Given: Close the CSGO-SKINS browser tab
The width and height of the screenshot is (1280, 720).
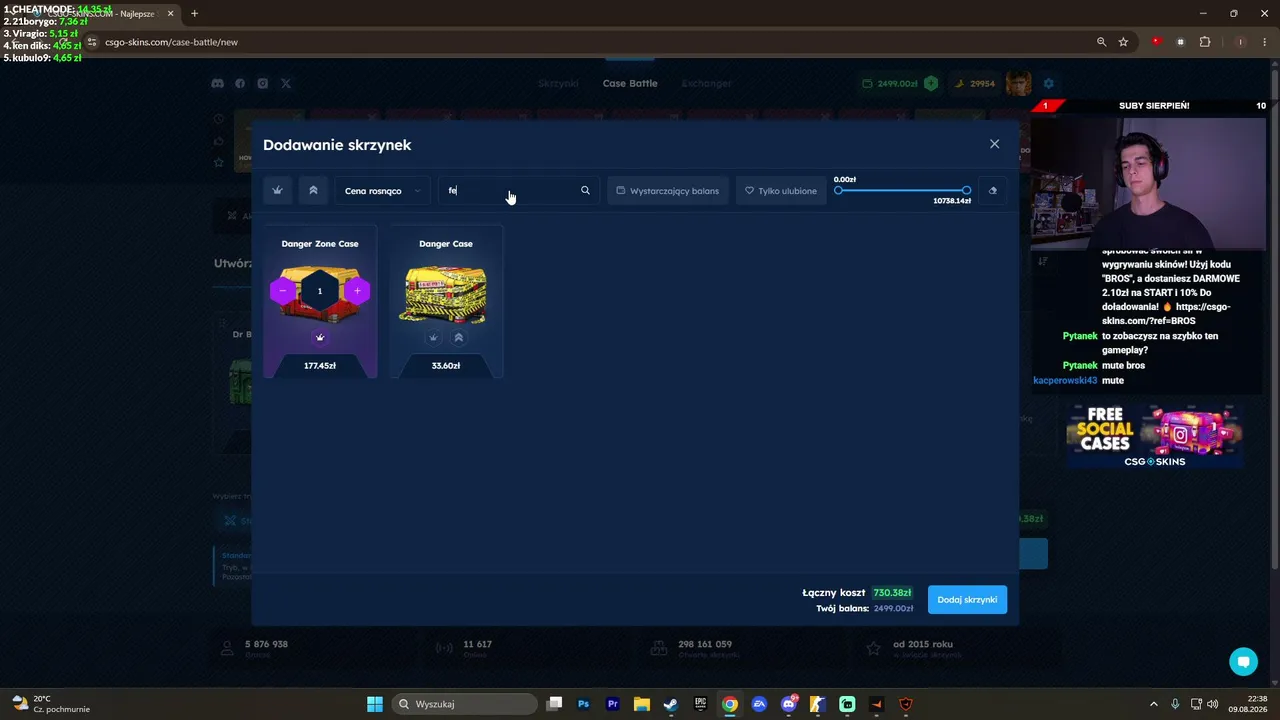Looking at the screenshot, I should (x=171, y=14).
